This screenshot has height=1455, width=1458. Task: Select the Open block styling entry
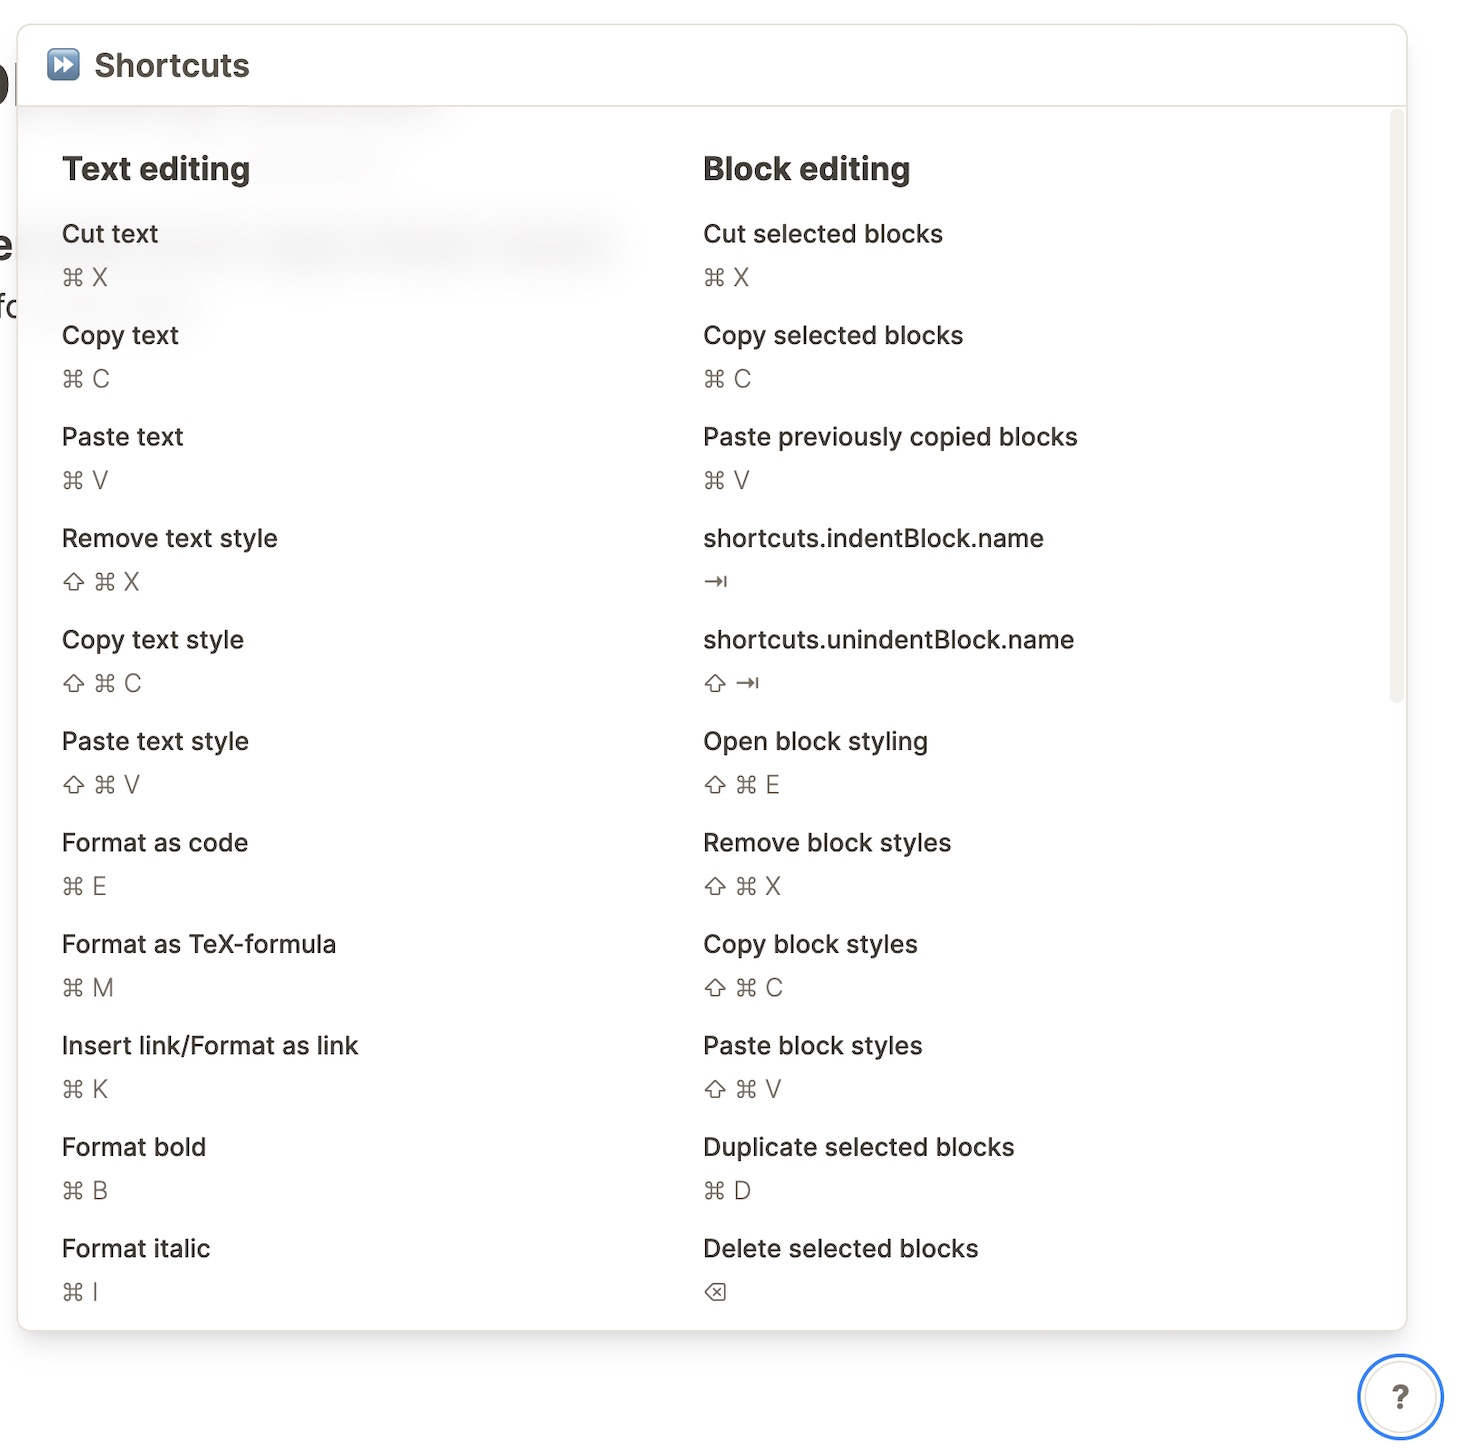point(815,742)
